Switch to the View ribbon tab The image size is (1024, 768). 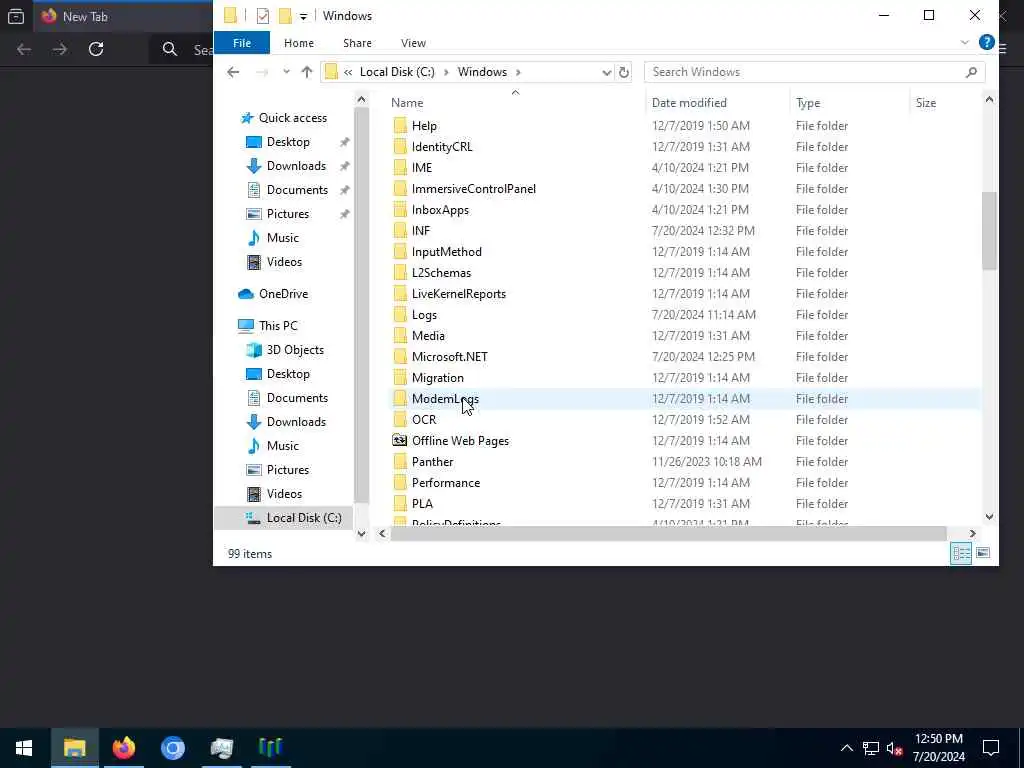[x=413, y=43]
